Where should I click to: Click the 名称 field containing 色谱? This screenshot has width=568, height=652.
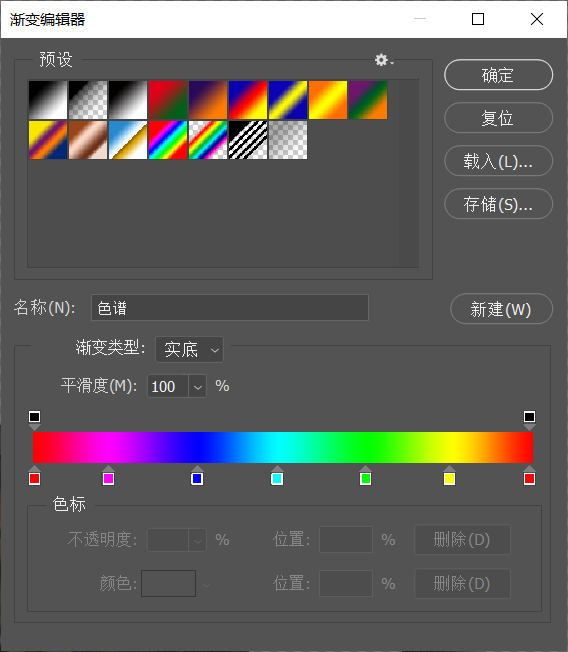coord(230,308)
